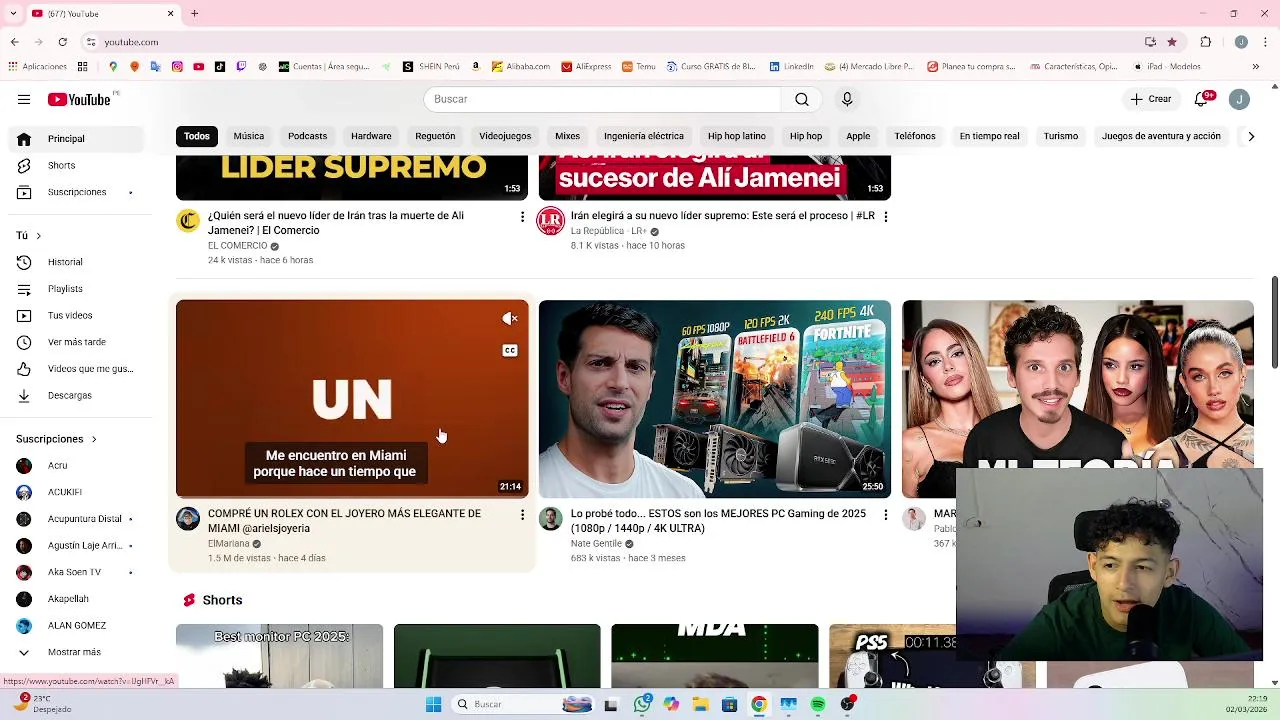Open EL COMERCIO channel name

(x=238, y=246)
